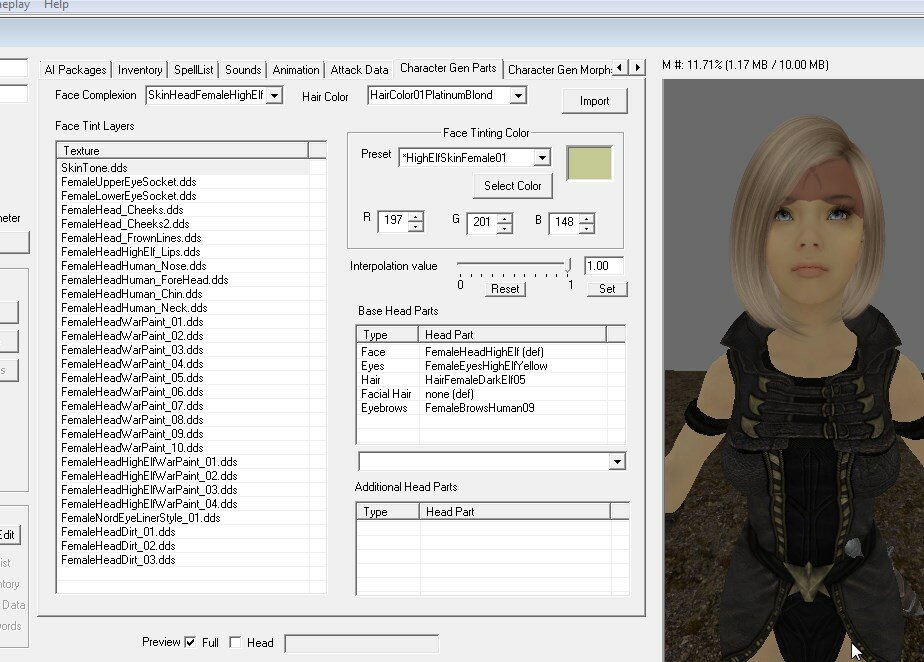Viewport: 924px width, 662px height.
Task: Select FemaleUpperEyeSocket.dds texture row
Action: 183,182
